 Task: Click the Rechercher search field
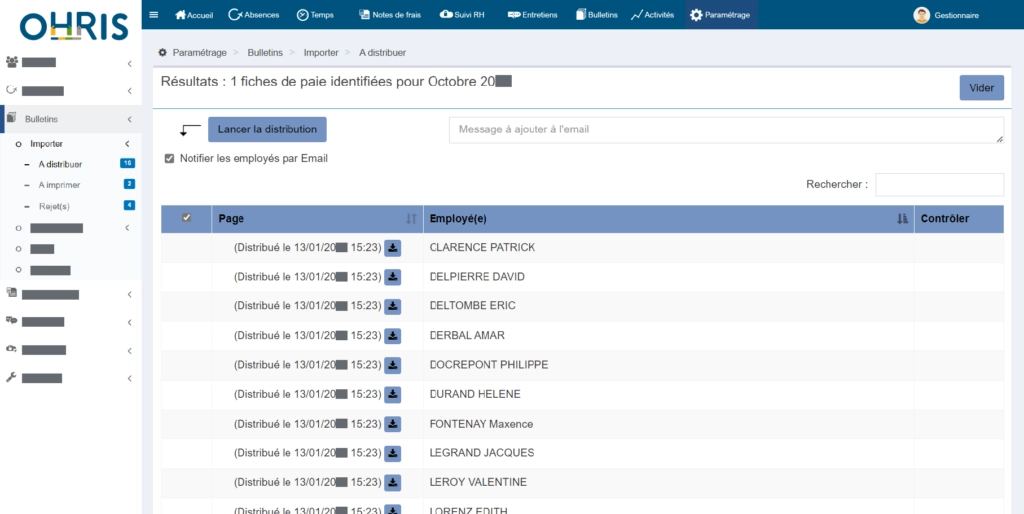(939, 185)
